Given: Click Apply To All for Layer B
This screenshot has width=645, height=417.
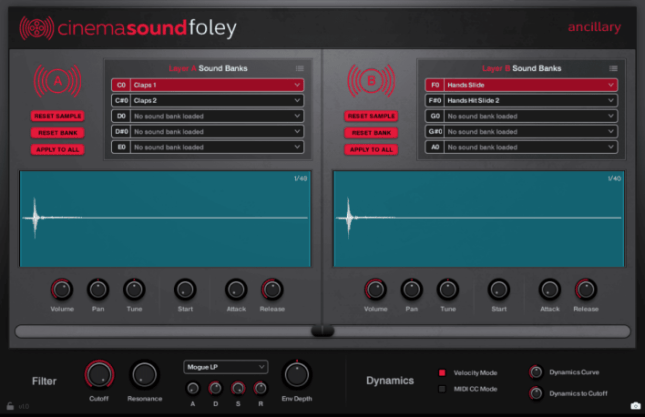Looking at the screenshot, I should pyautogui.click(x=371, y=150).
